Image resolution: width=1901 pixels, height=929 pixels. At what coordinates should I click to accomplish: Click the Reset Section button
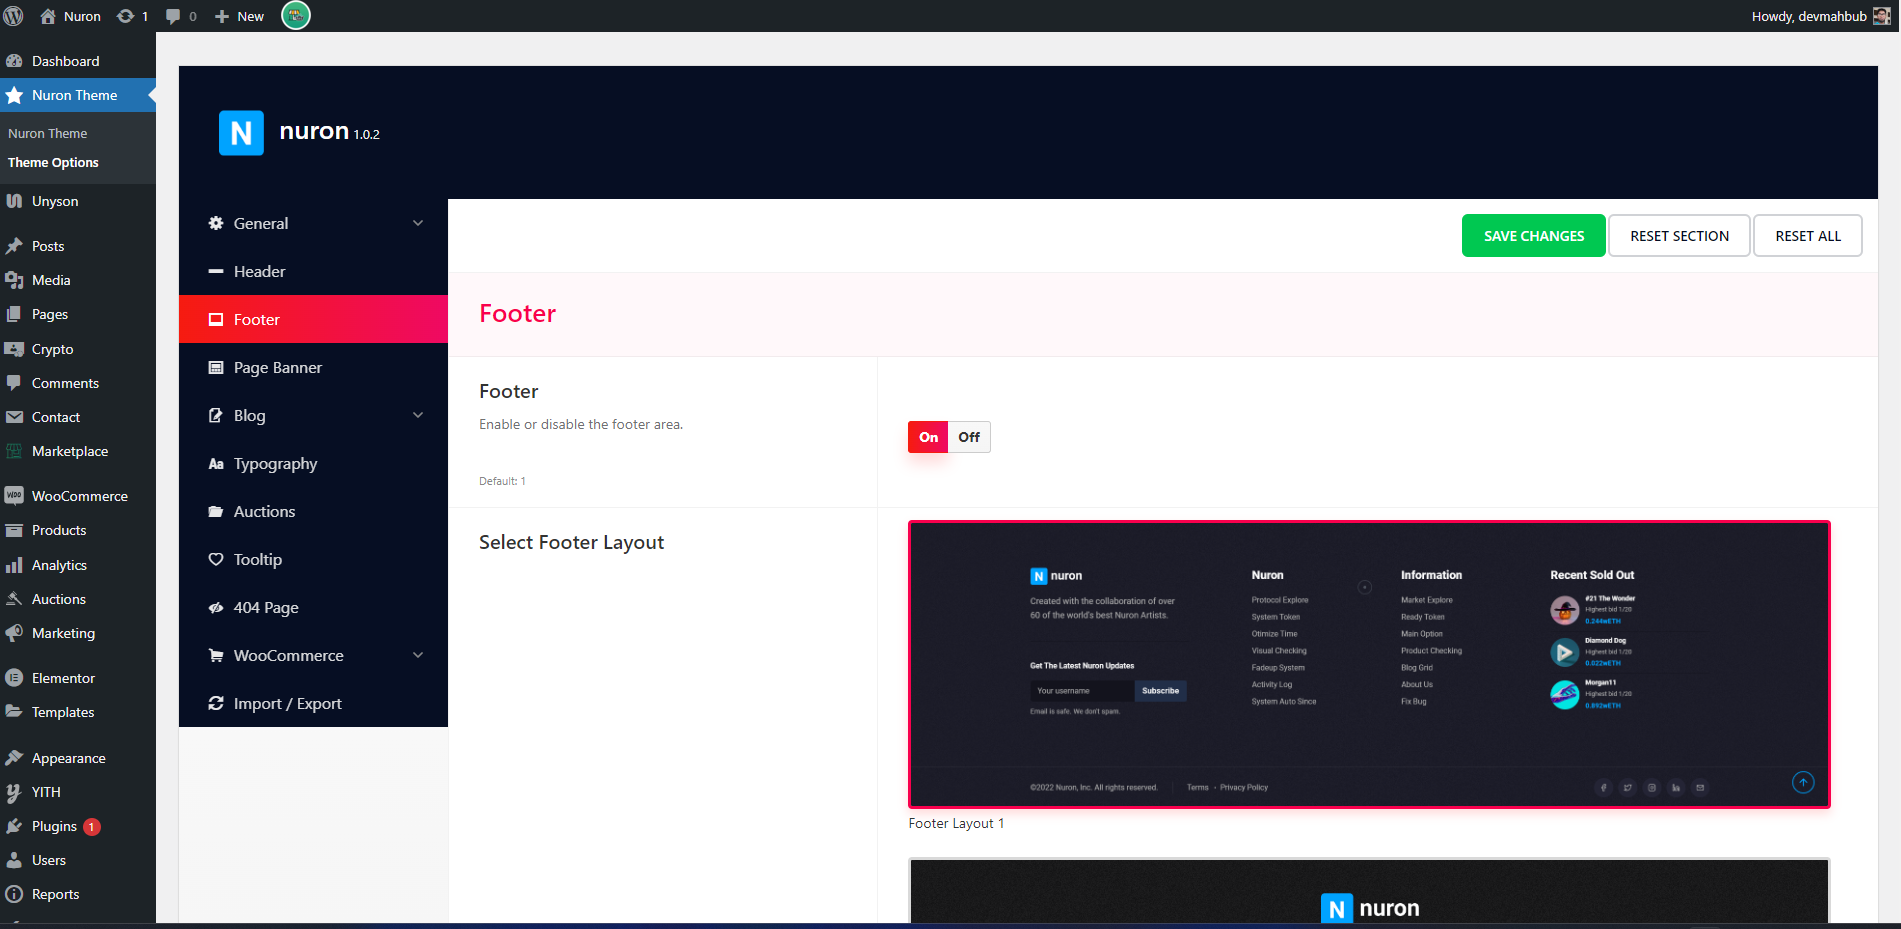(1679, 236)
